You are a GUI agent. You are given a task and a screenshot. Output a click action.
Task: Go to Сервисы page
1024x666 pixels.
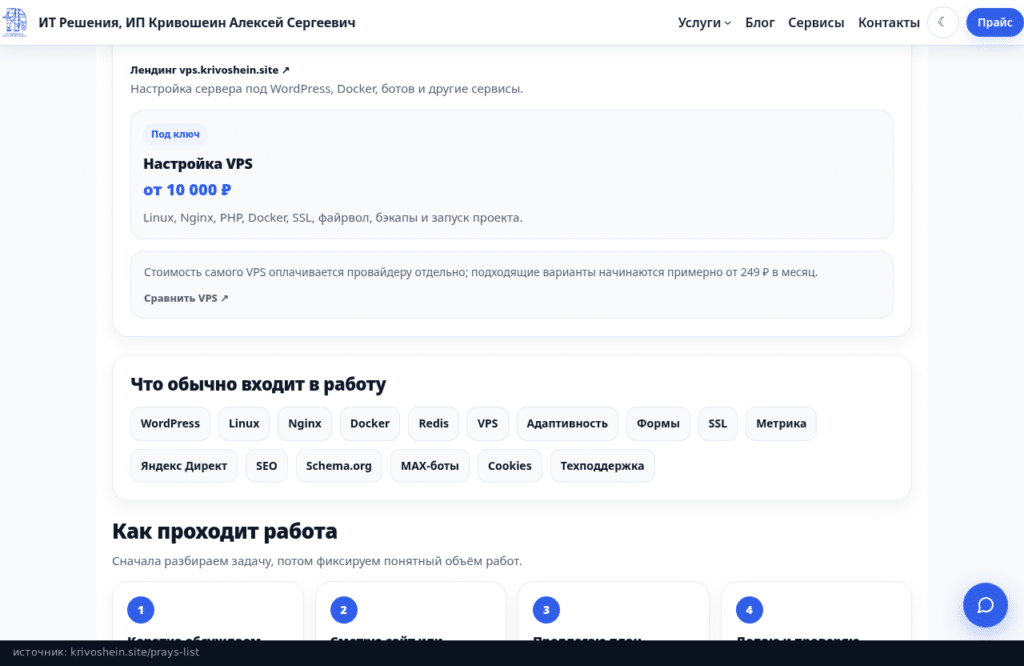pos(816,22)
